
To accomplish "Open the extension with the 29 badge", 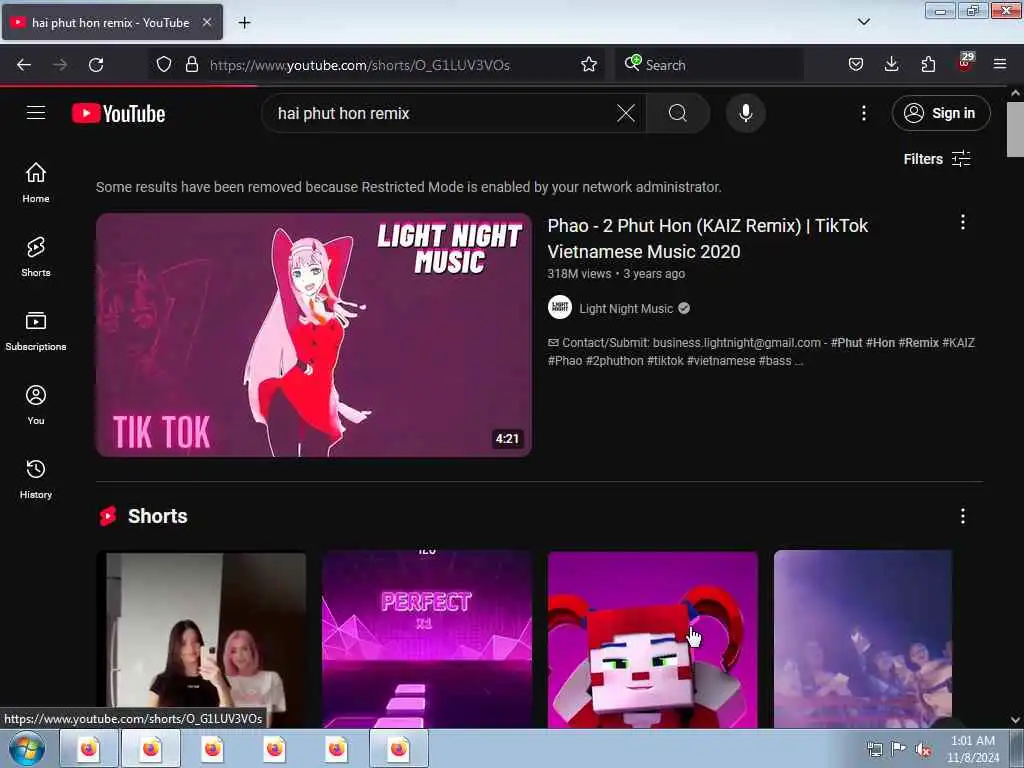I will (x=965, y=63).
